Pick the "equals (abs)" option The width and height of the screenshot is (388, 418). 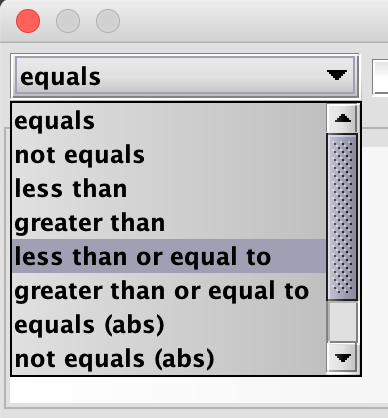169,325
